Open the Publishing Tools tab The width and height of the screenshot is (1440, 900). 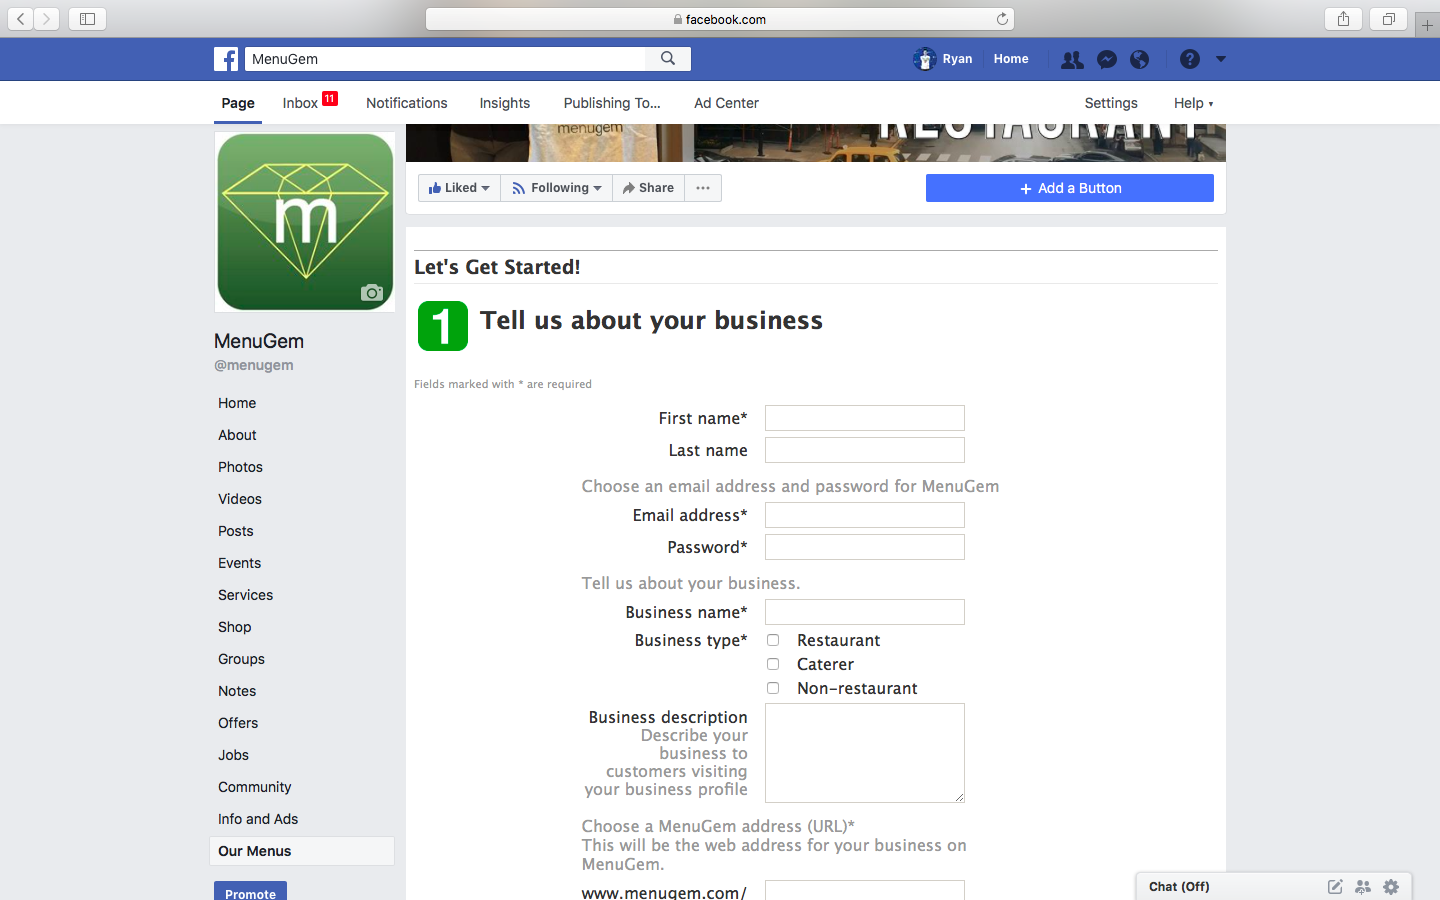click(612, 103)
